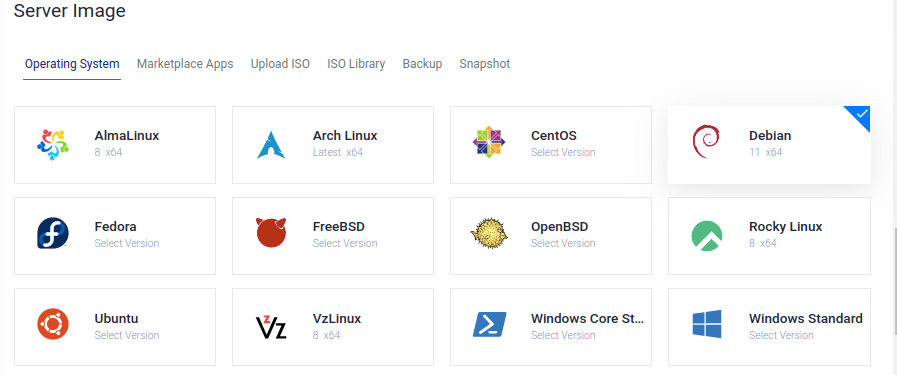The height and width of the screenshot is (375, 897).
Task: Pick the Fedora logo icon
Action: click(53, 234)
